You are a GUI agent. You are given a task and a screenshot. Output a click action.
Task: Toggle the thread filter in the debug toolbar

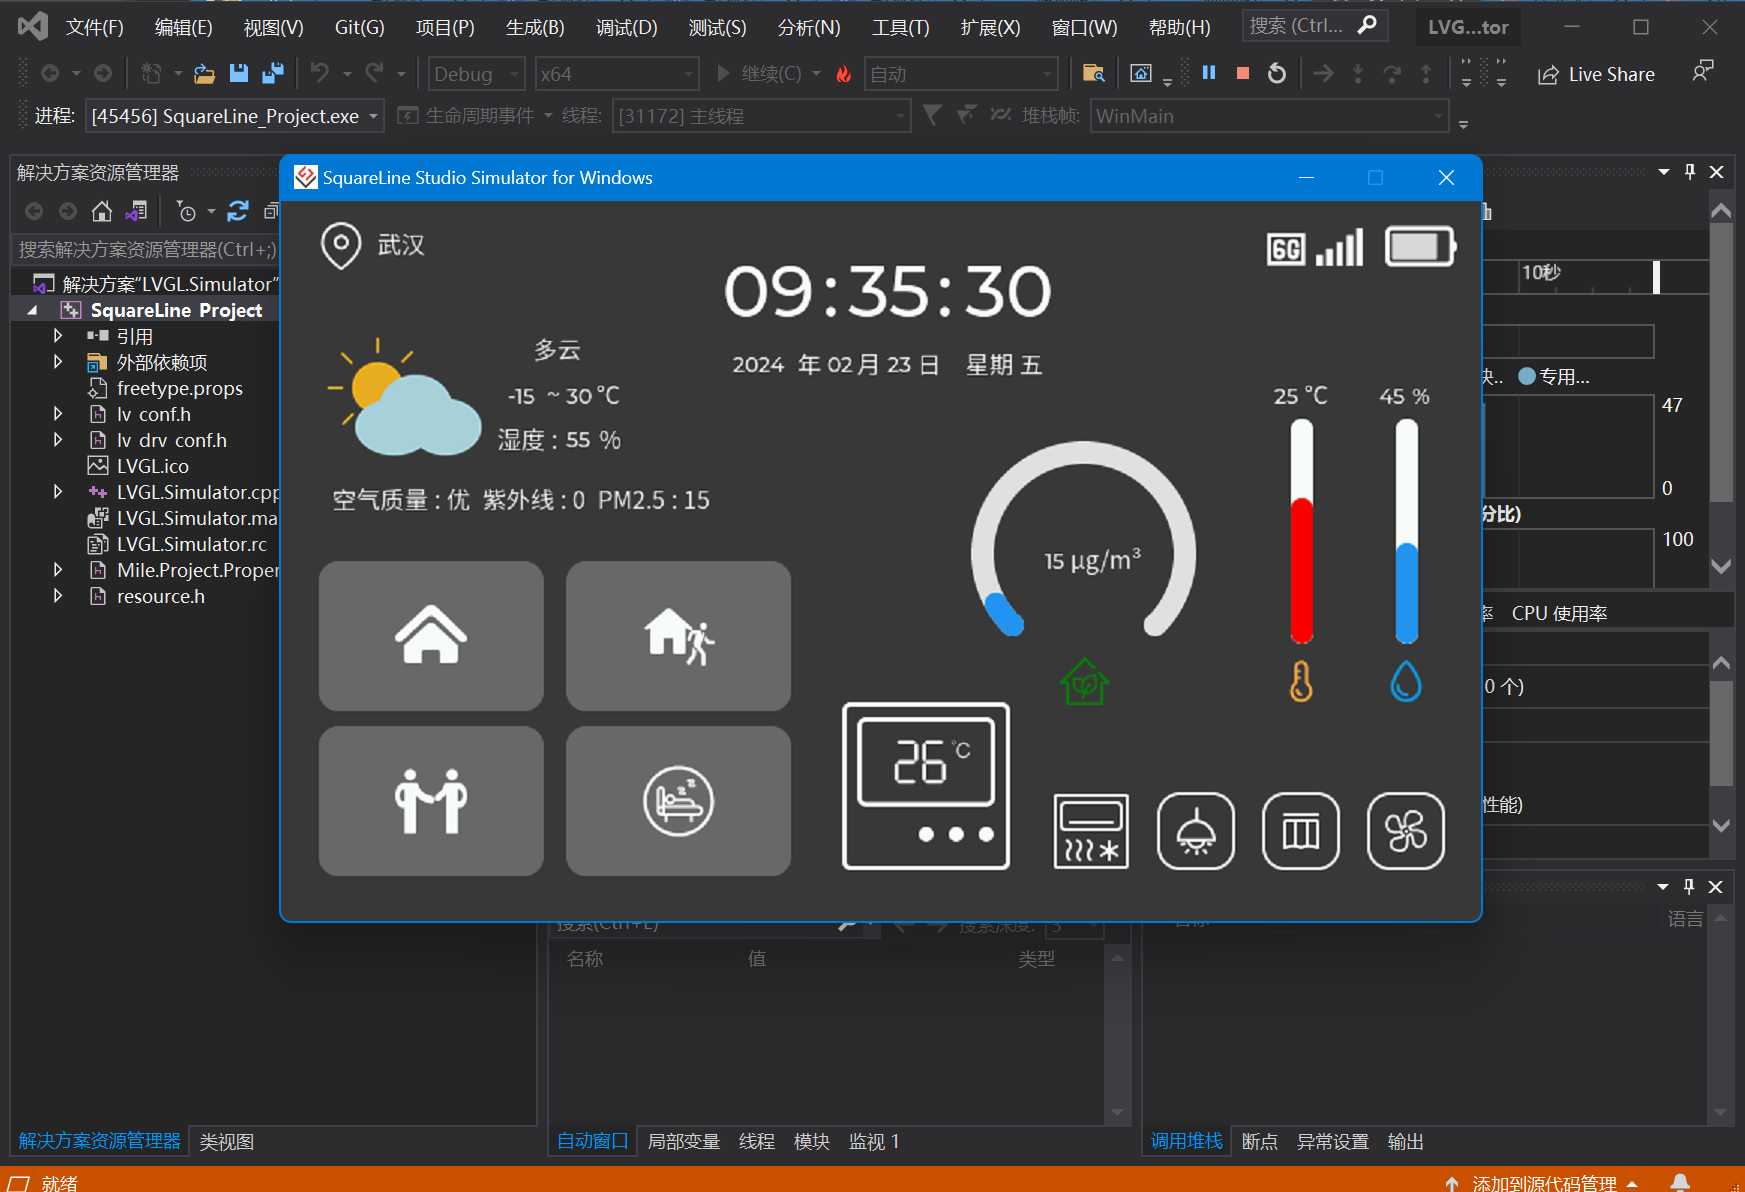[x=964, y=115]
